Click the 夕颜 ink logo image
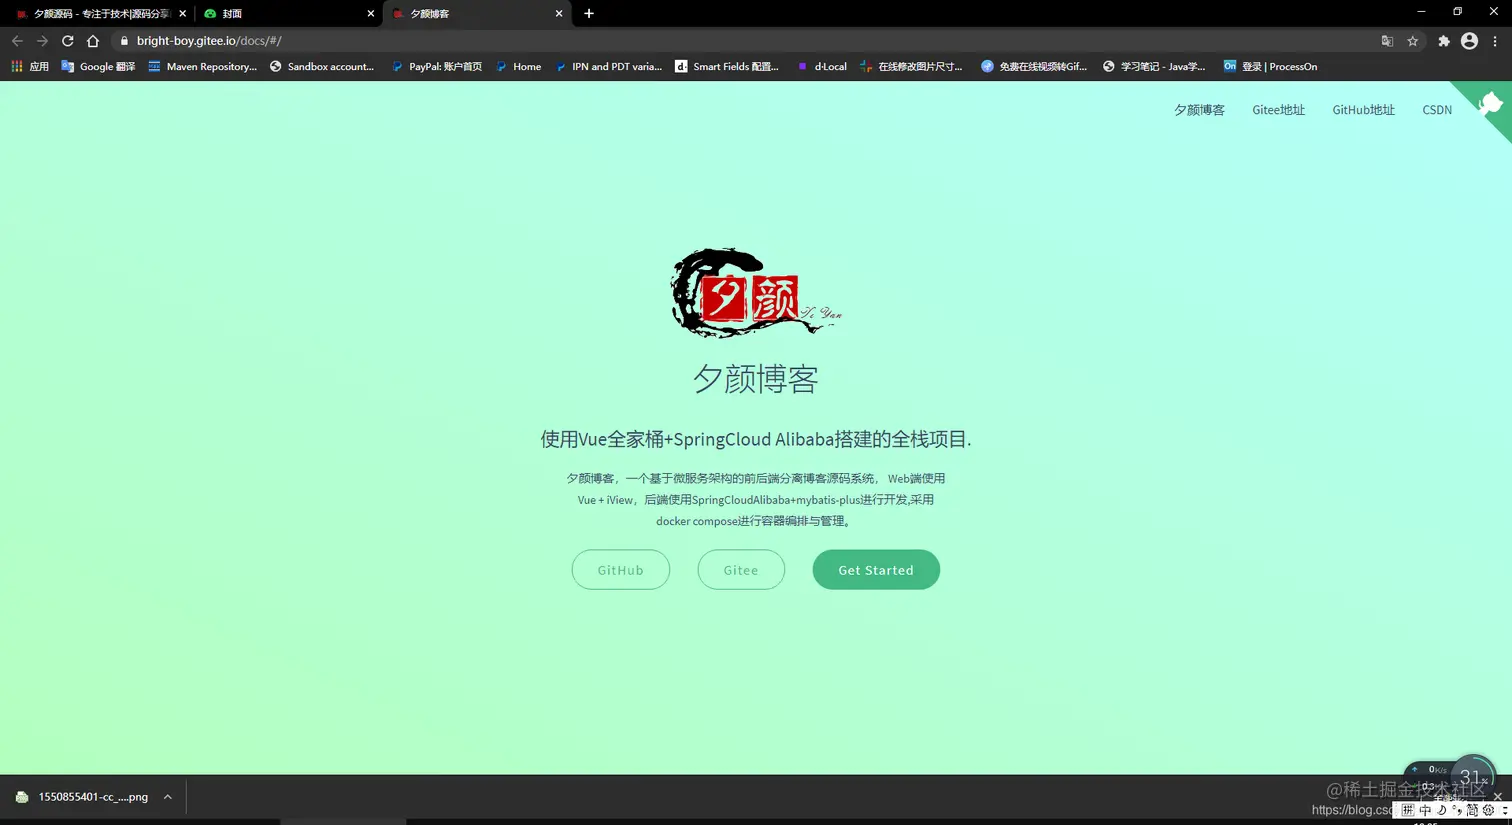This screenshot has width=1512, height=825. click(755, 292)
